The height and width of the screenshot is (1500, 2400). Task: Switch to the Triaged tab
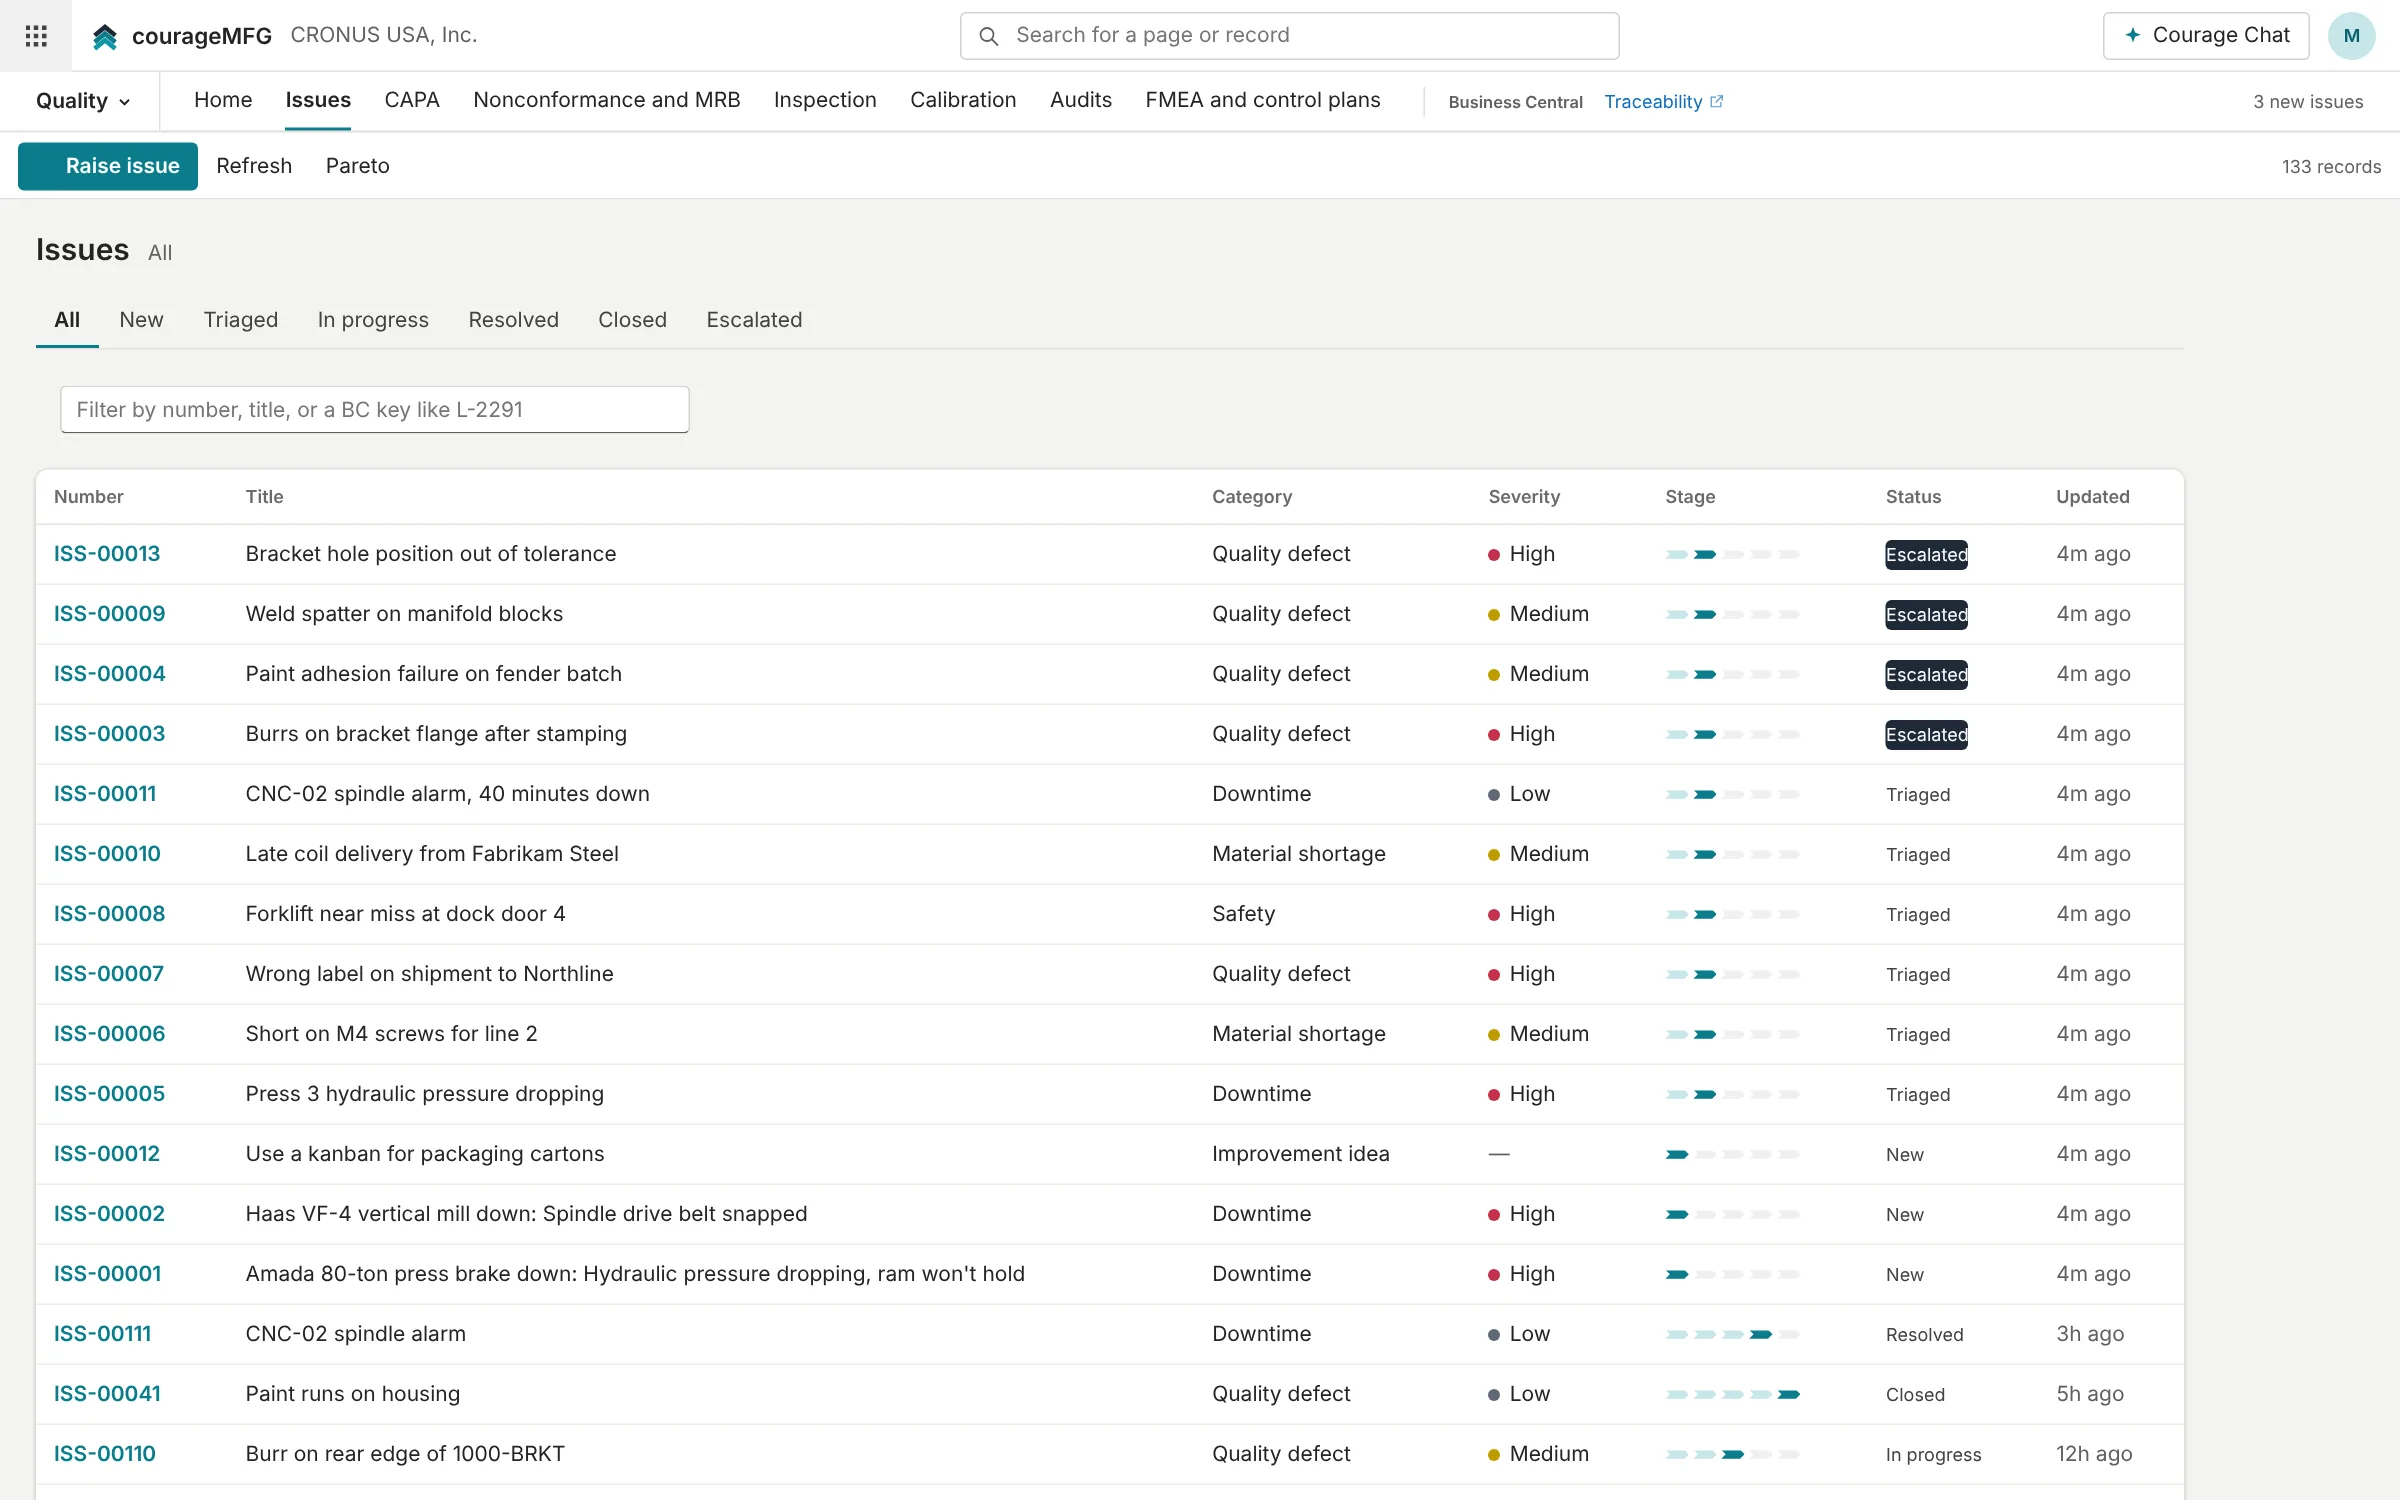click(x=241, y=320)
